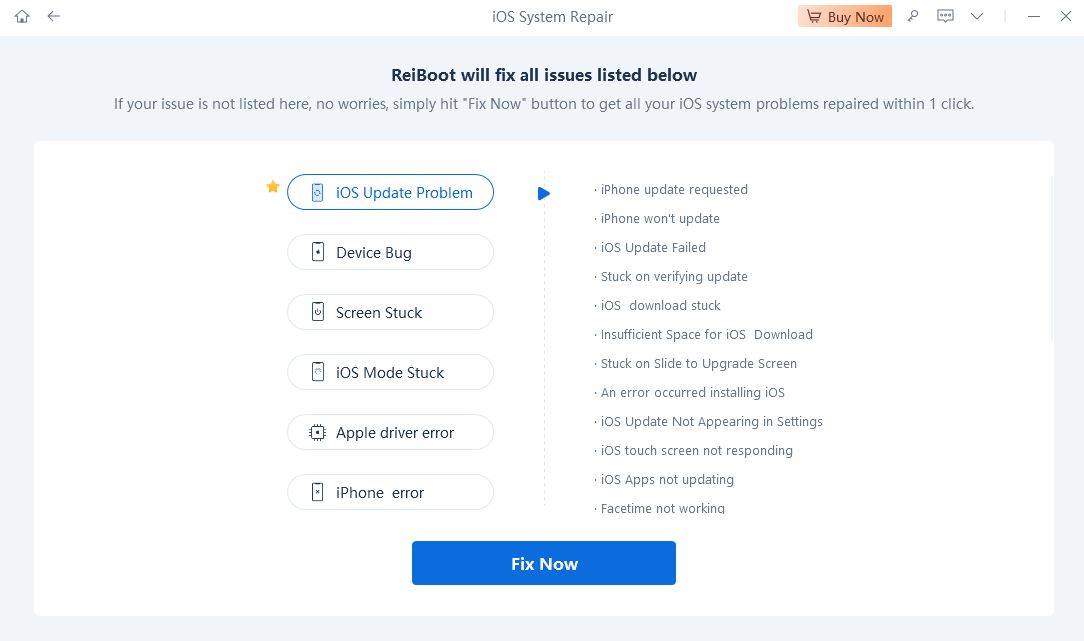1084x641 pixels.
Task: Minimize the ReiBoot window
Action: (x=1034, y=16)
